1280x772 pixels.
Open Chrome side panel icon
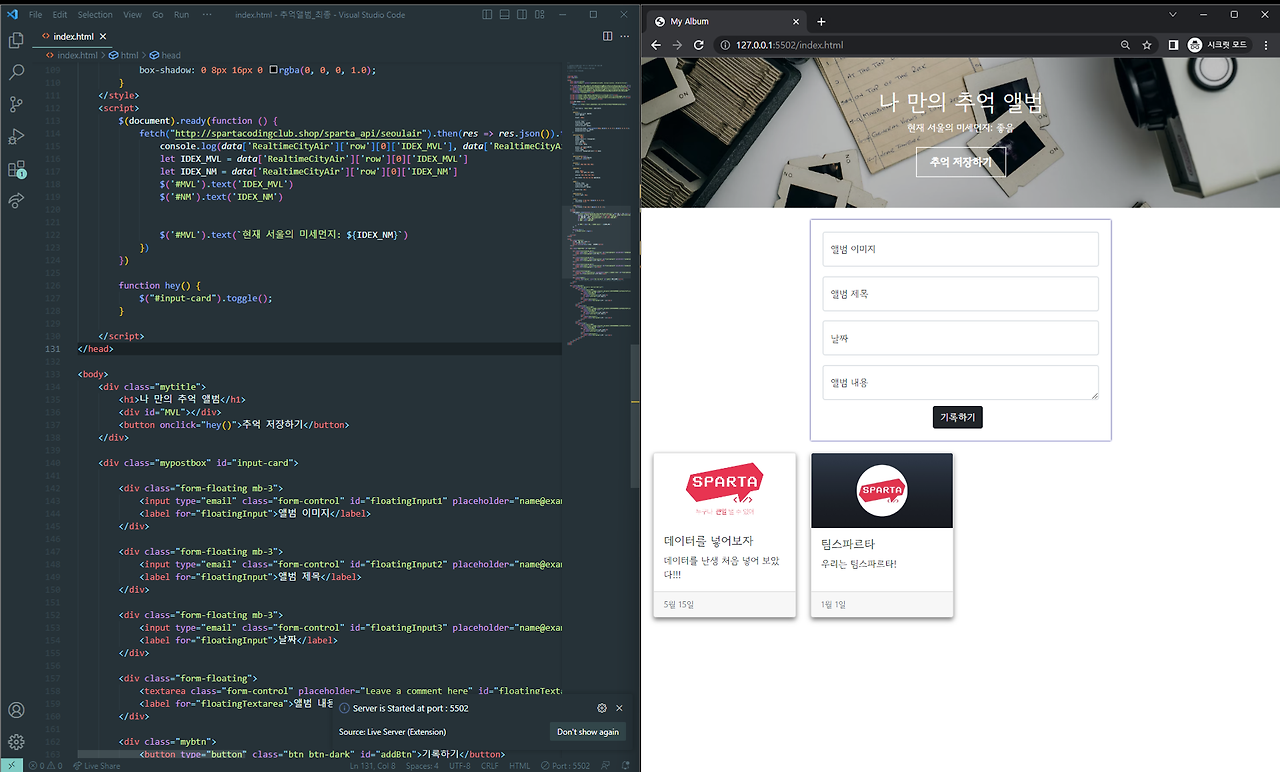pos(1174,45)
